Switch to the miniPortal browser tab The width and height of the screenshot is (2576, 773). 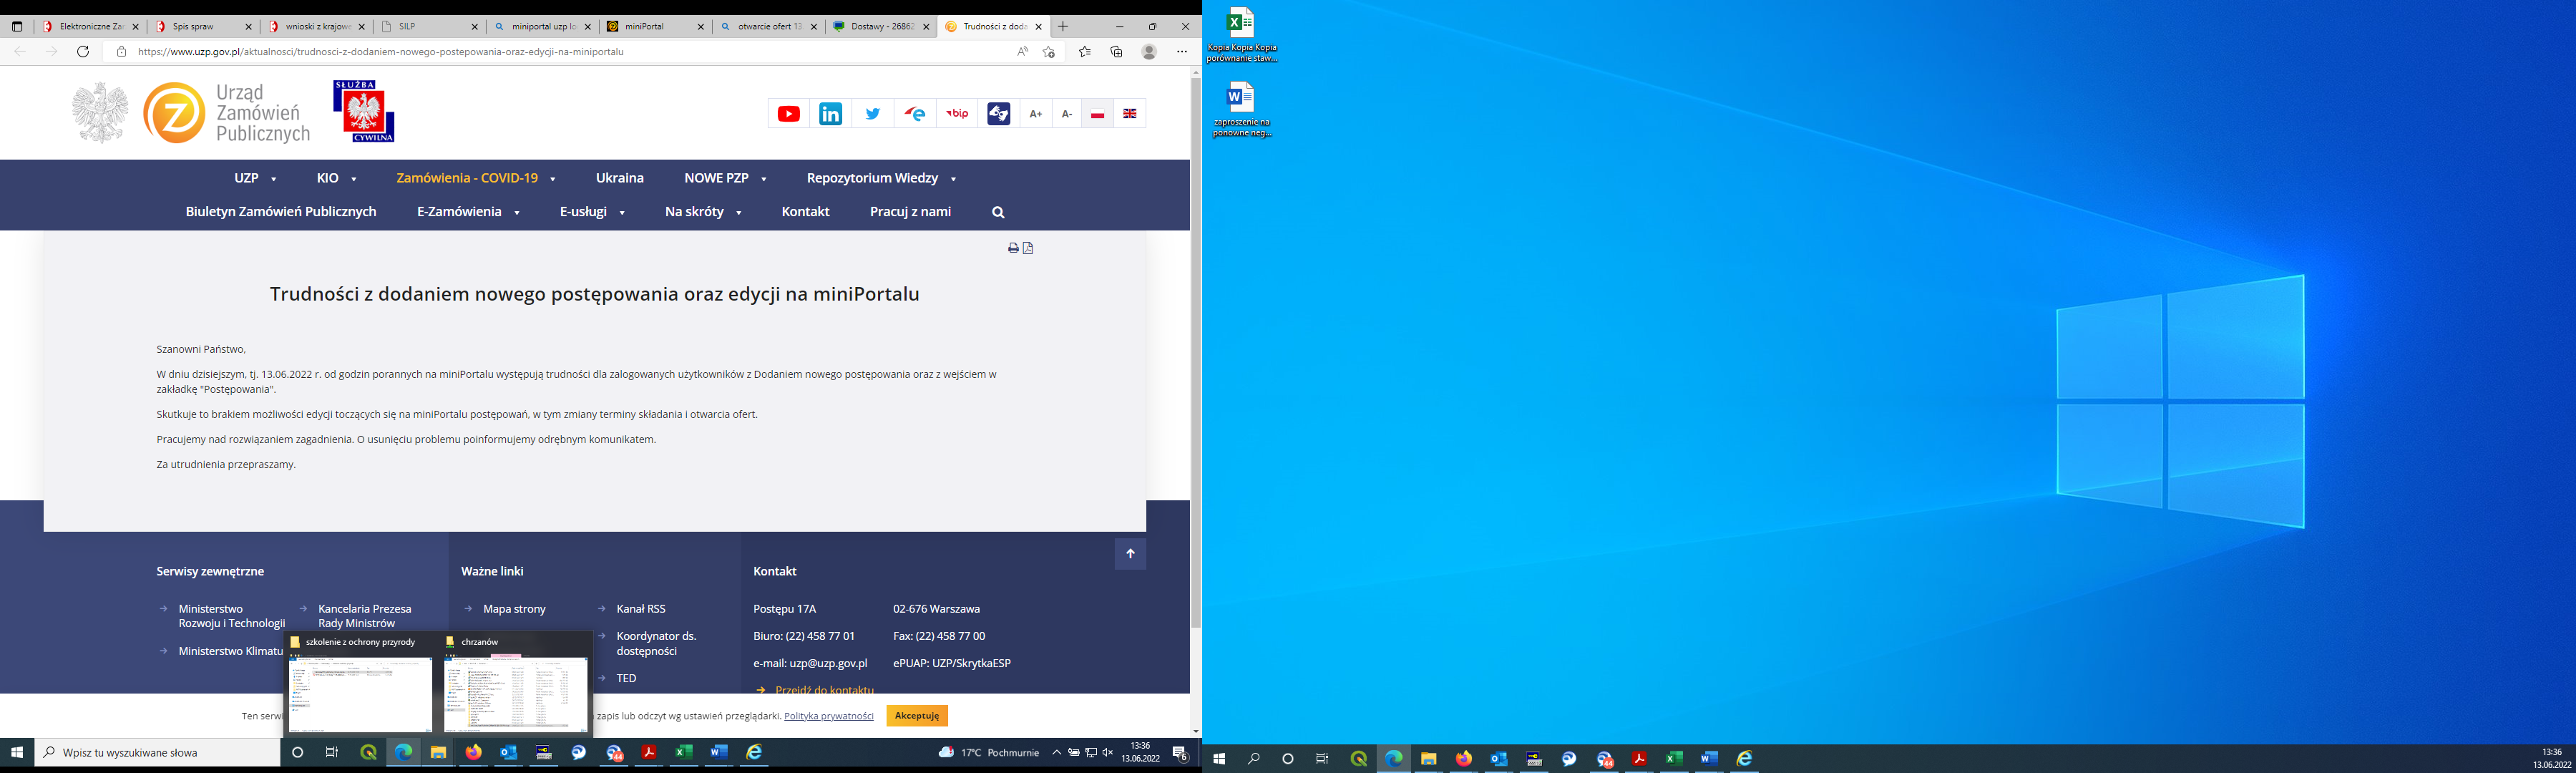[x=645, y=27]
